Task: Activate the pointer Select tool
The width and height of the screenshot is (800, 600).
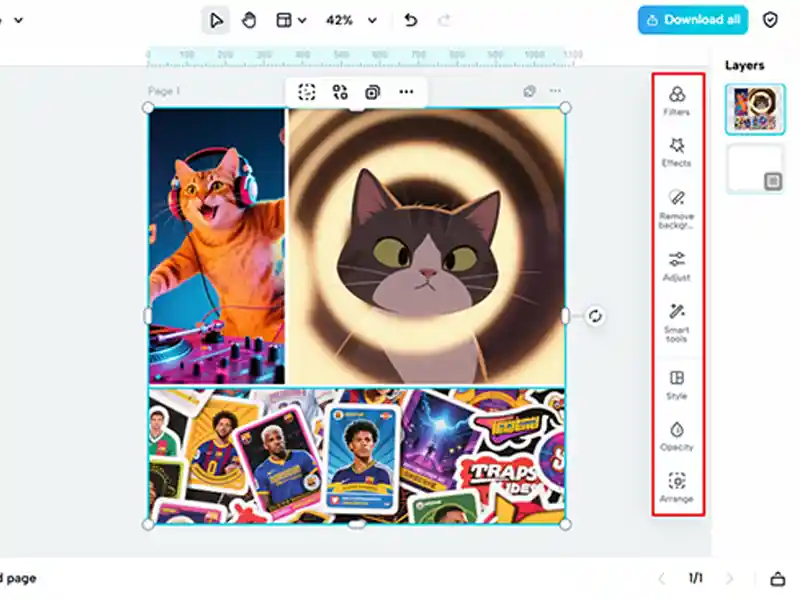Action: tap(216, 20)
